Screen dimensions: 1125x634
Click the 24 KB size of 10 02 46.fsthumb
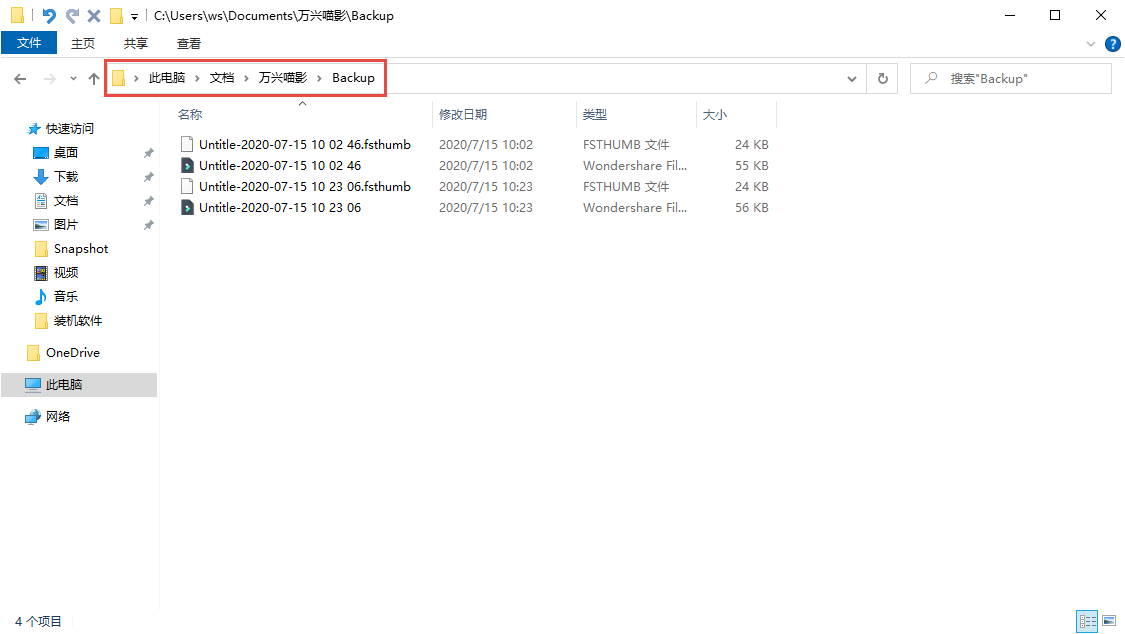(x=751, y=144)
